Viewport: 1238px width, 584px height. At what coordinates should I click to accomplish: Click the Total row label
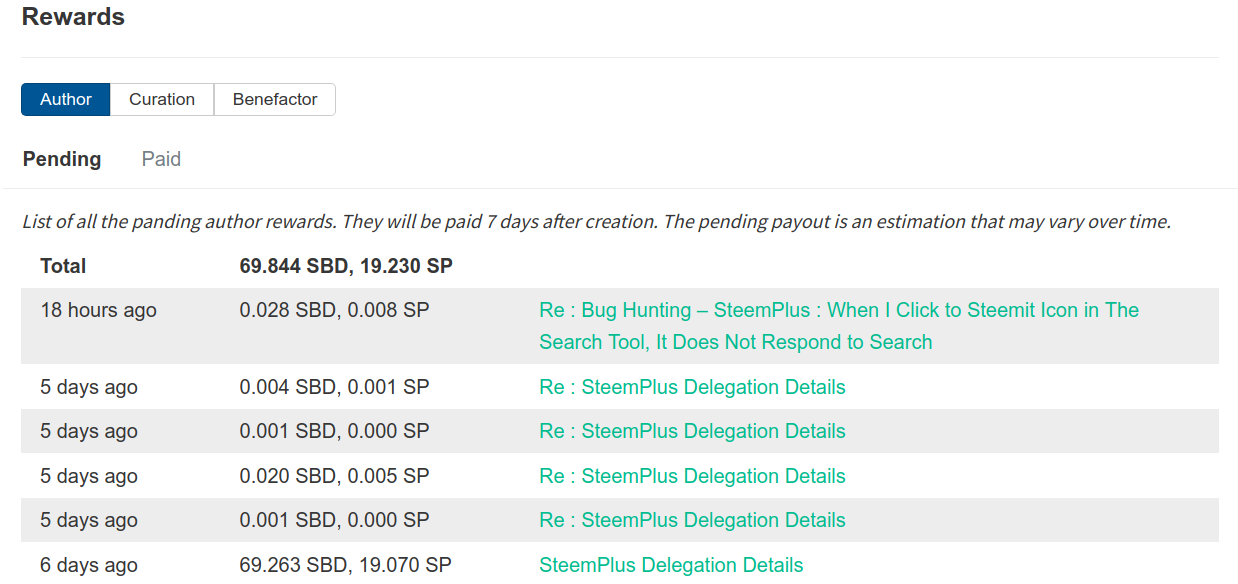[63, 266]
